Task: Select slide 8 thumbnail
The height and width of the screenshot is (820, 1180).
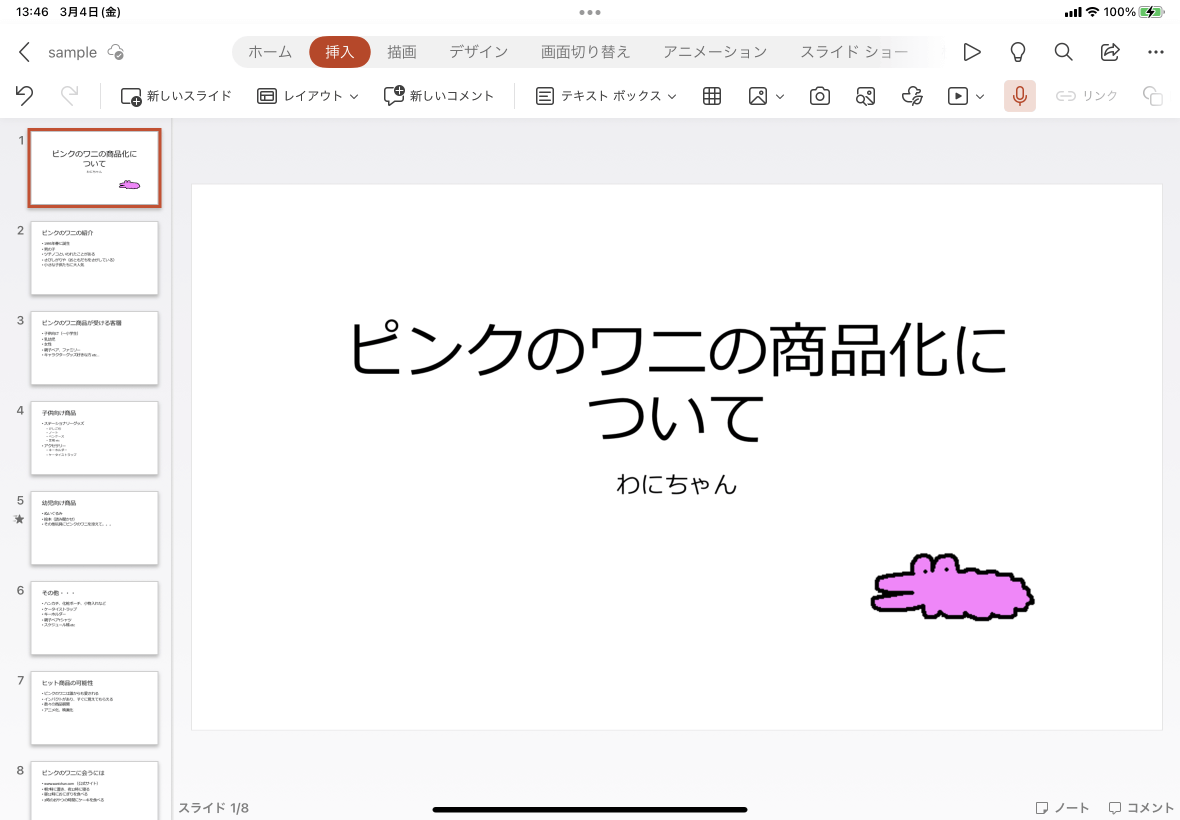Action: (95, 791)
